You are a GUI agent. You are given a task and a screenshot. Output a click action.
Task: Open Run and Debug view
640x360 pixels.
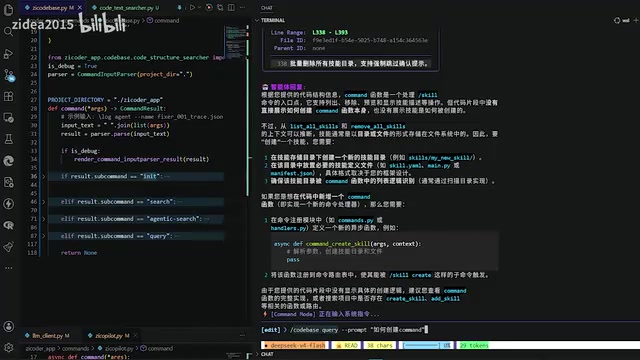tap(9, 53)
